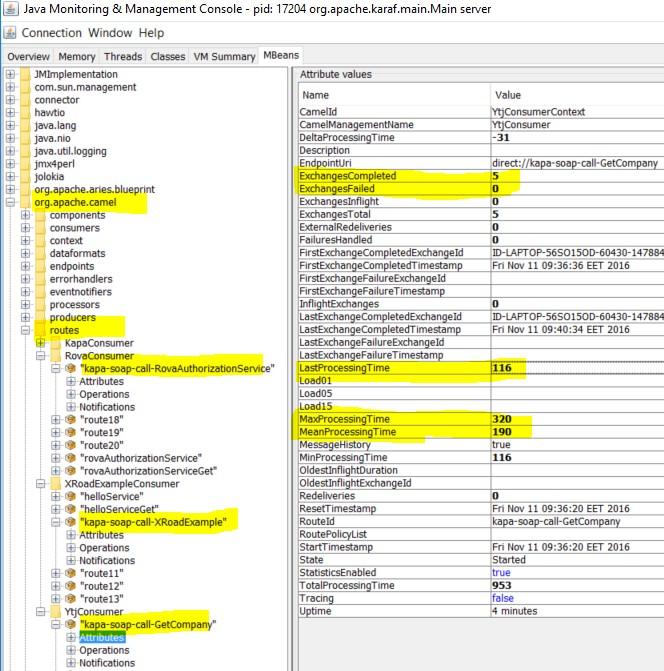Switch to the Memory tab
Image resolution: width=664 pixels, height=671 pixels.
77,56
